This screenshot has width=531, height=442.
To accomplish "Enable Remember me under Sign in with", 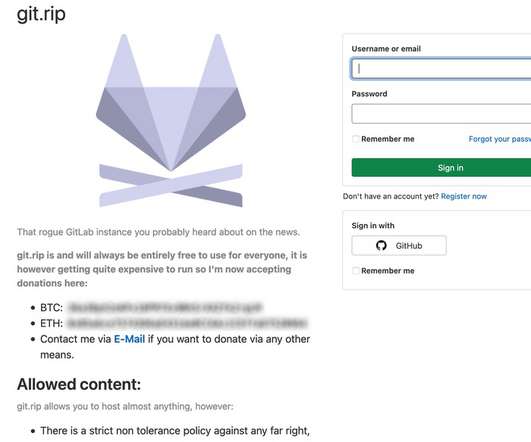I will [356, 271].
